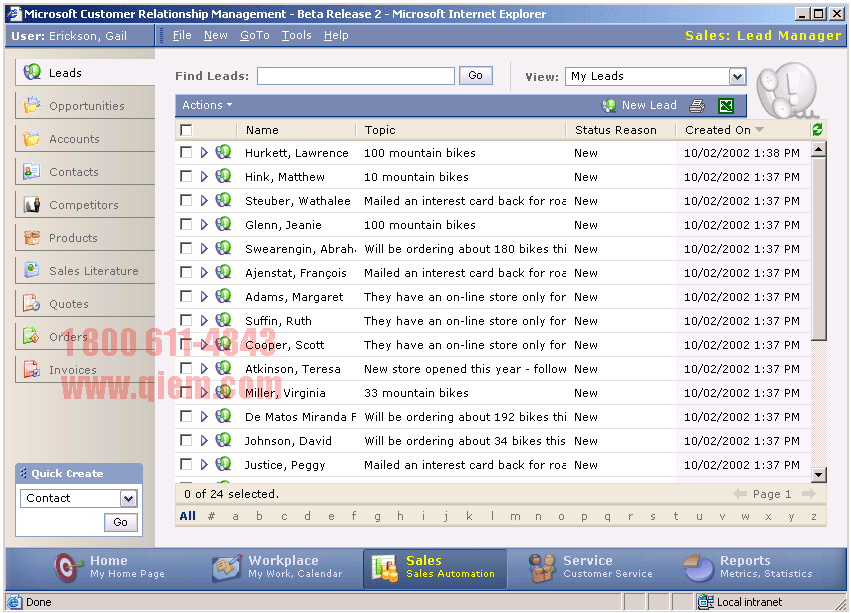
Task: Expand the Atkinson, Teresa row preview arrow
Action: (204, 369)
